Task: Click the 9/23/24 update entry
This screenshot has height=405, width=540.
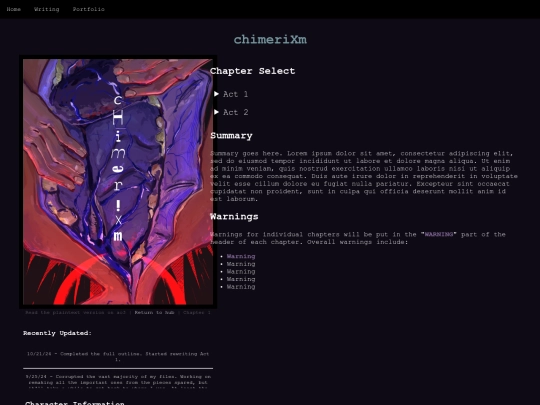Action: [118, 382]
